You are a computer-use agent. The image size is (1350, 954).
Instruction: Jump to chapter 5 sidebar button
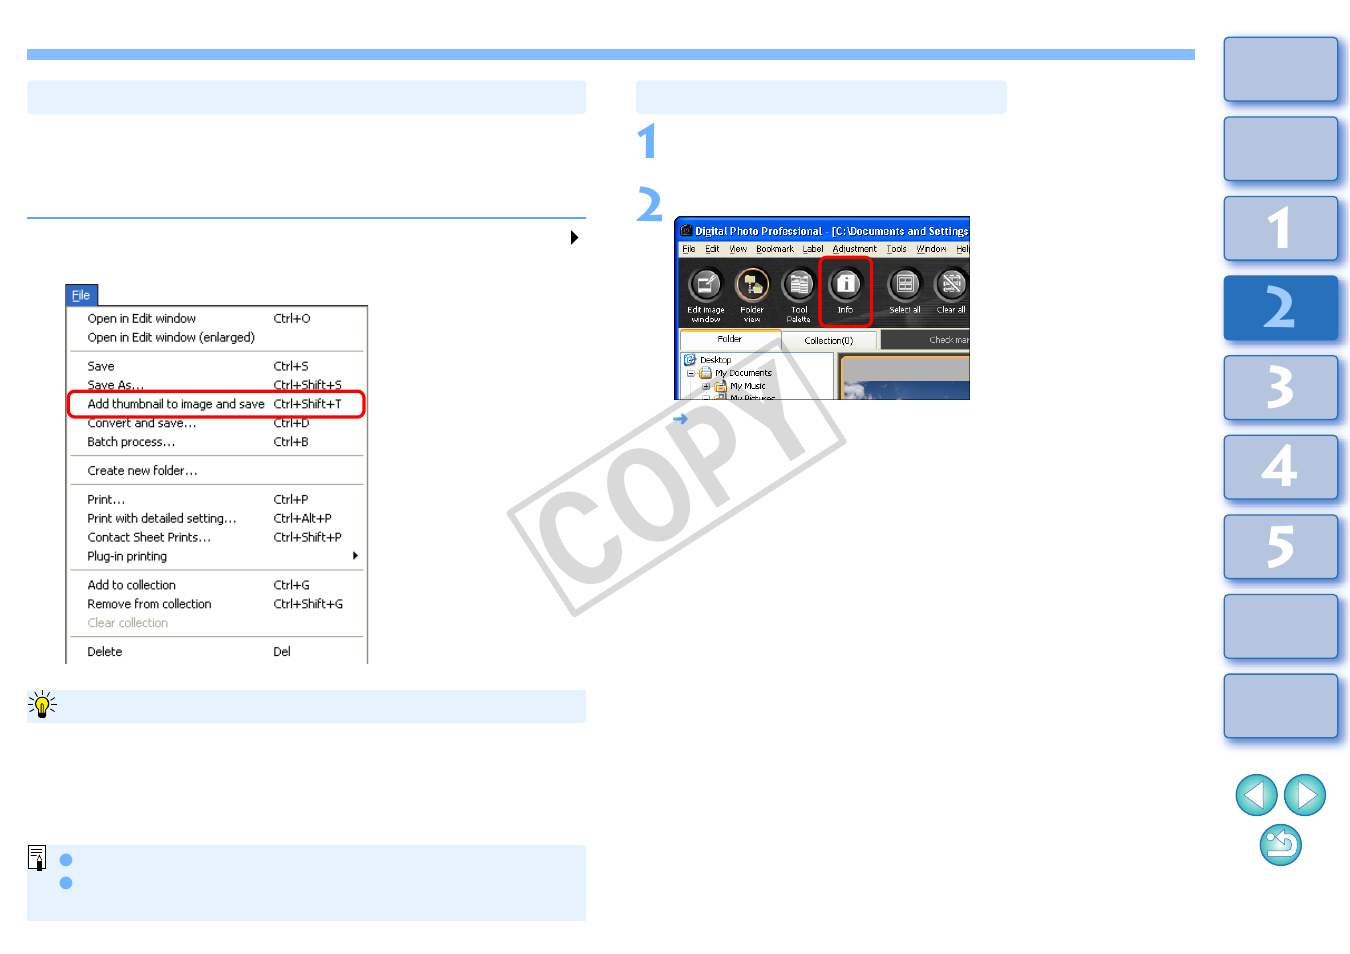pyautogui.click(x=1280, y=547)
